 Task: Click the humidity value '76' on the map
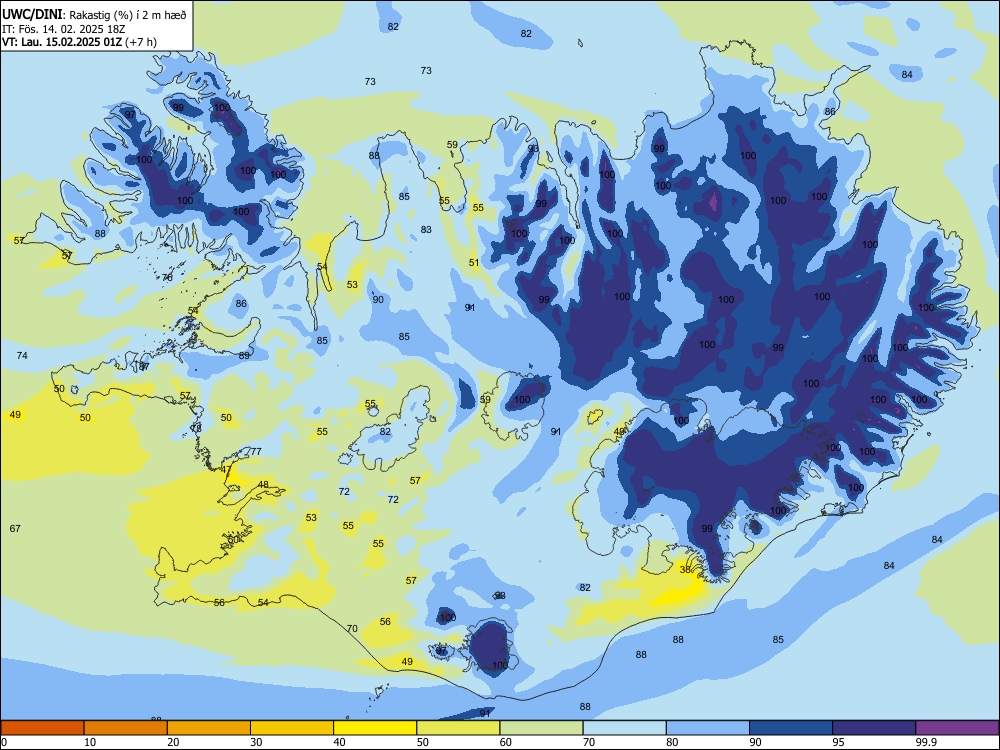(x=167, y=278)
